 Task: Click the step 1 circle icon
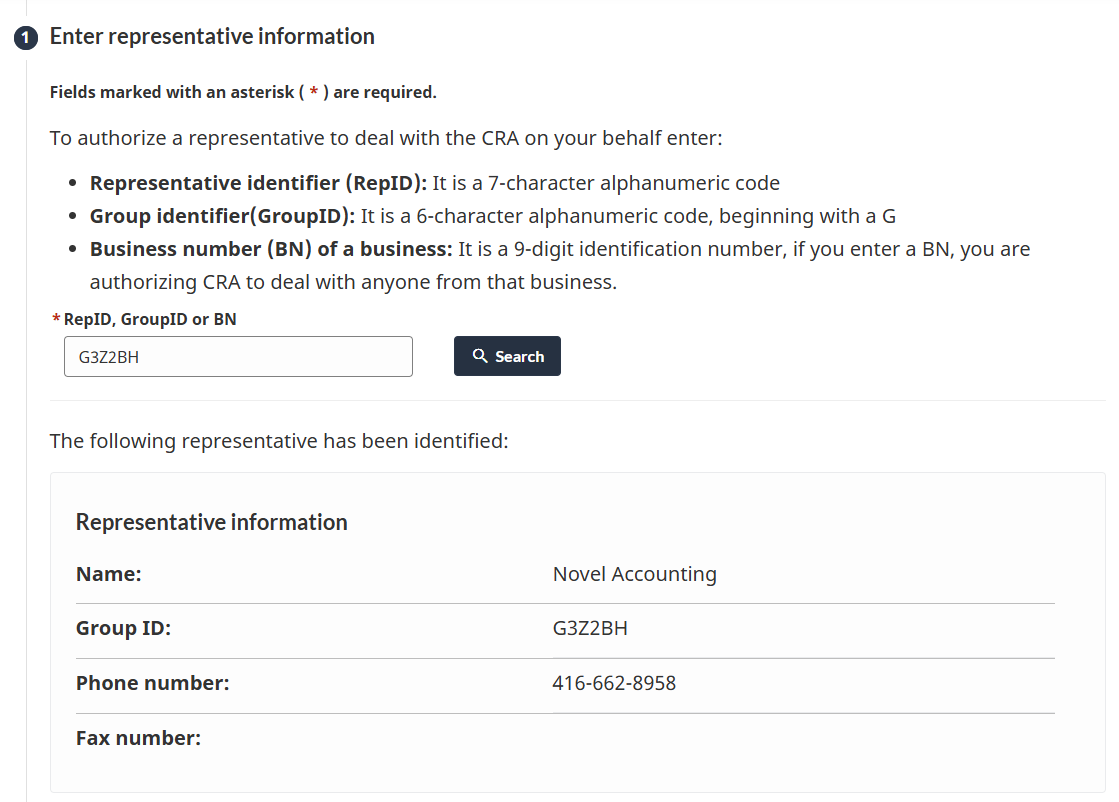point(26,37)
